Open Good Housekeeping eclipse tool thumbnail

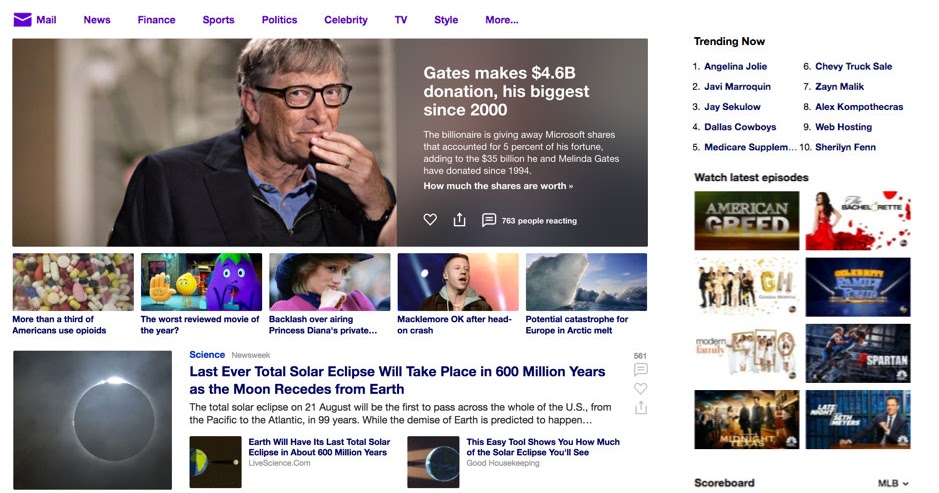pos(433,462)
